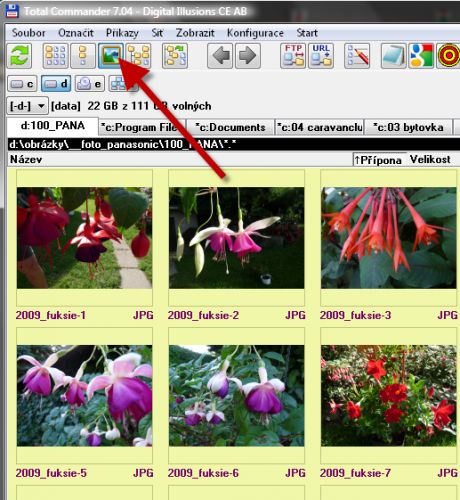Select the 2009_fuksie-3 thumbnail image

click(388, 238)
